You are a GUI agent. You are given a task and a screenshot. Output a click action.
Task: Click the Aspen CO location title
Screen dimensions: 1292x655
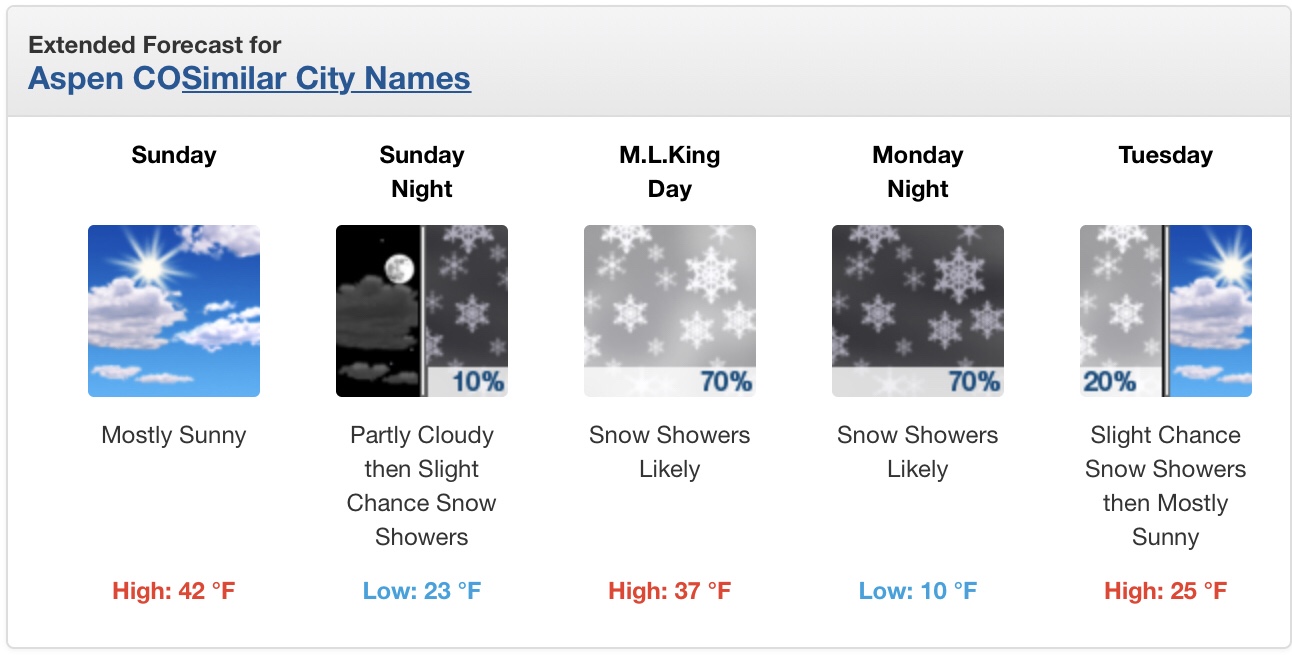pos(105,78)
